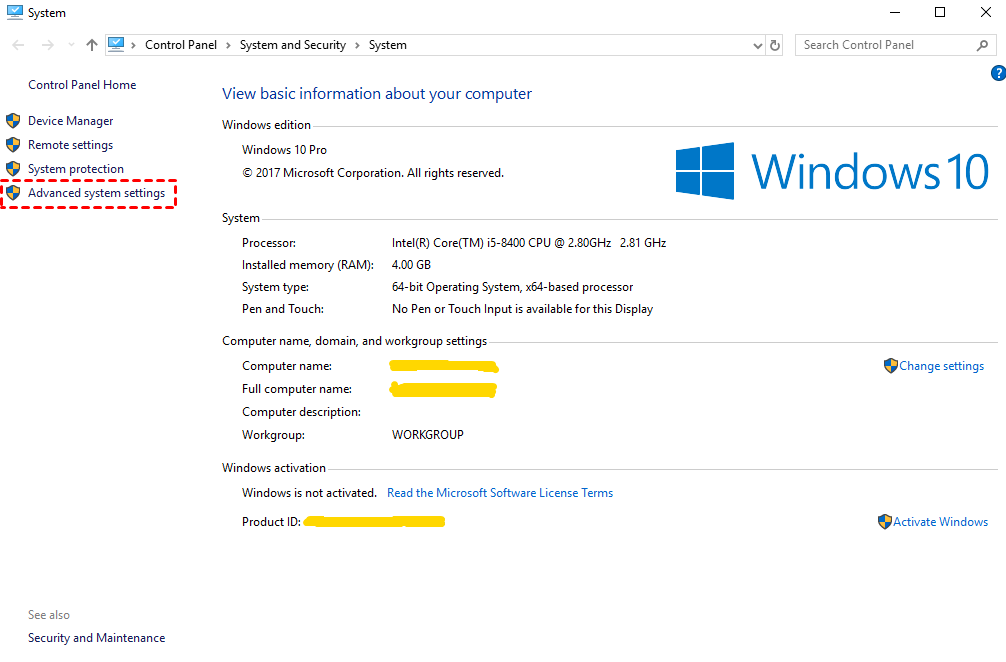This screenshot has width=1006, height=662.
Task: Expand the chevron after System and Security breadcrumb
Action: tap(357, 45)
